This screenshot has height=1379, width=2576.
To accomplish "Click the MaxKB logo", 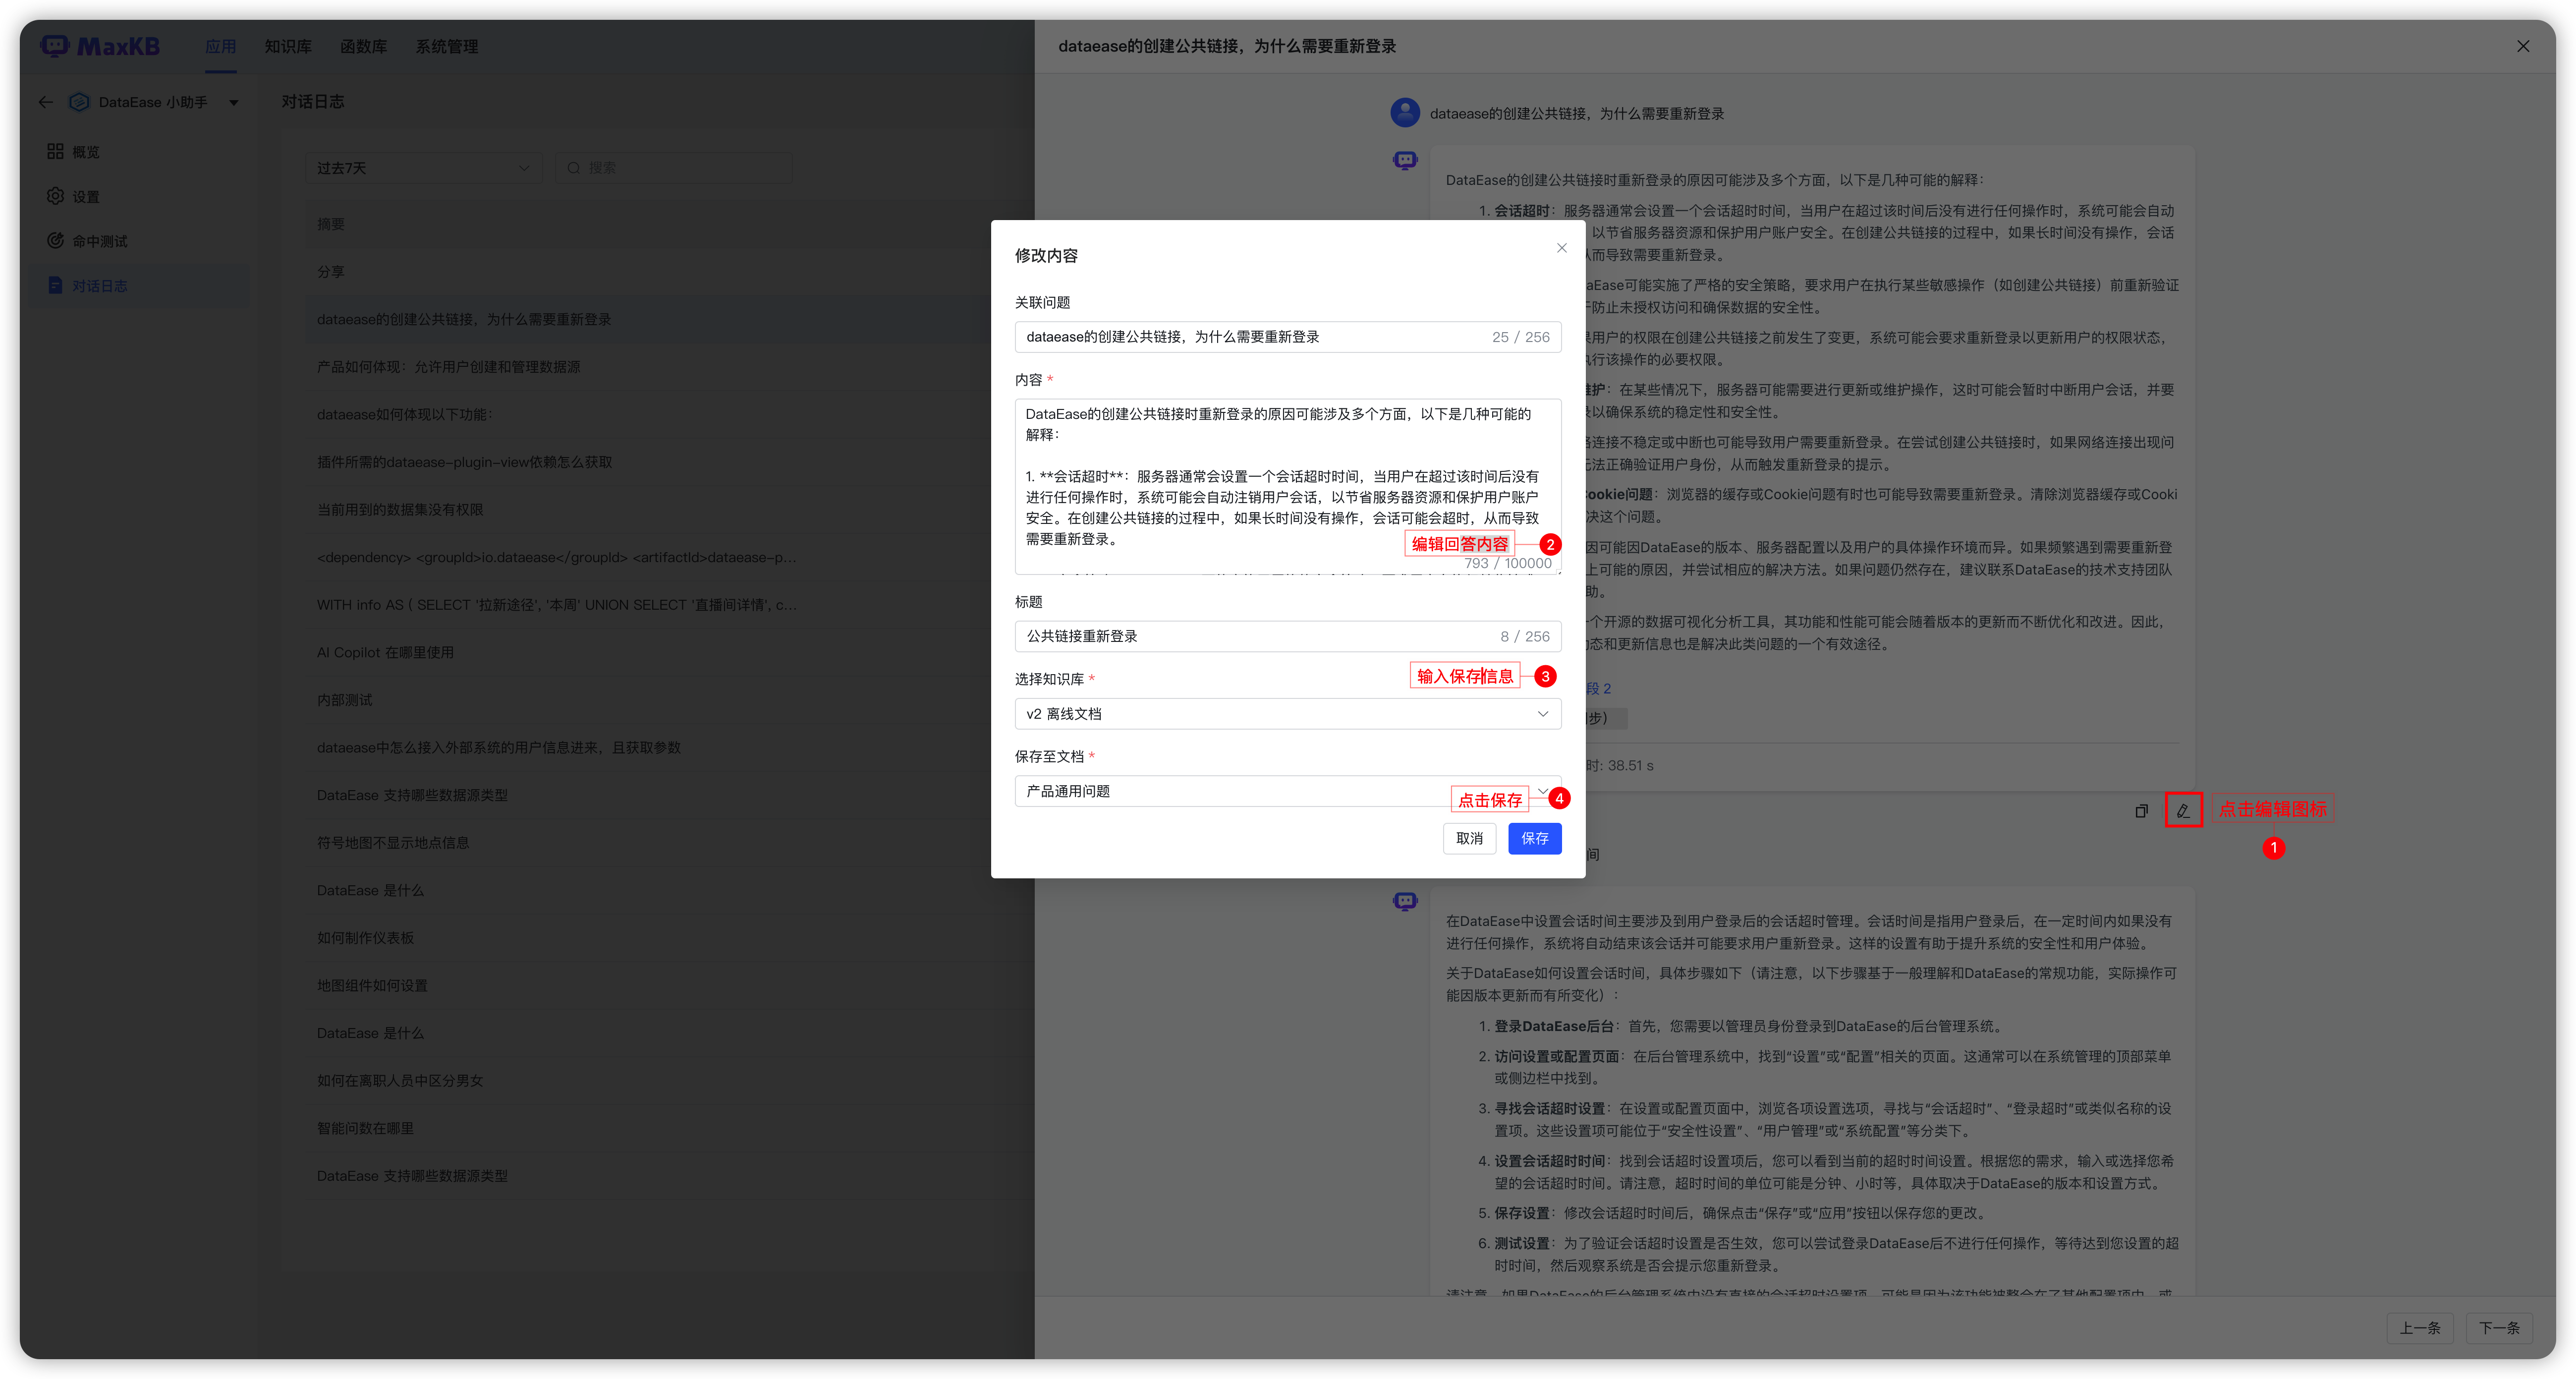I will click(100, 46).
